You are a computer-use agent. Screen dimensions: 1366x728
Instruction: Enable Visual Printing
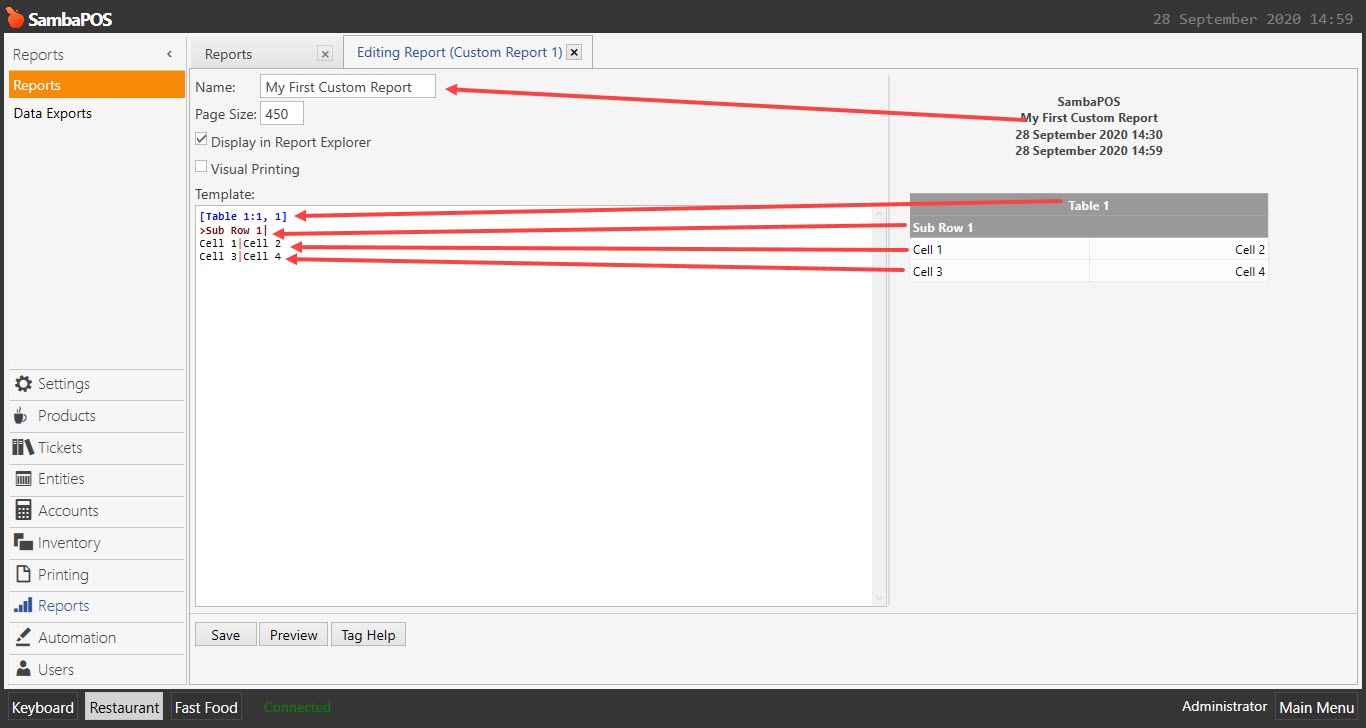(199, 166)
